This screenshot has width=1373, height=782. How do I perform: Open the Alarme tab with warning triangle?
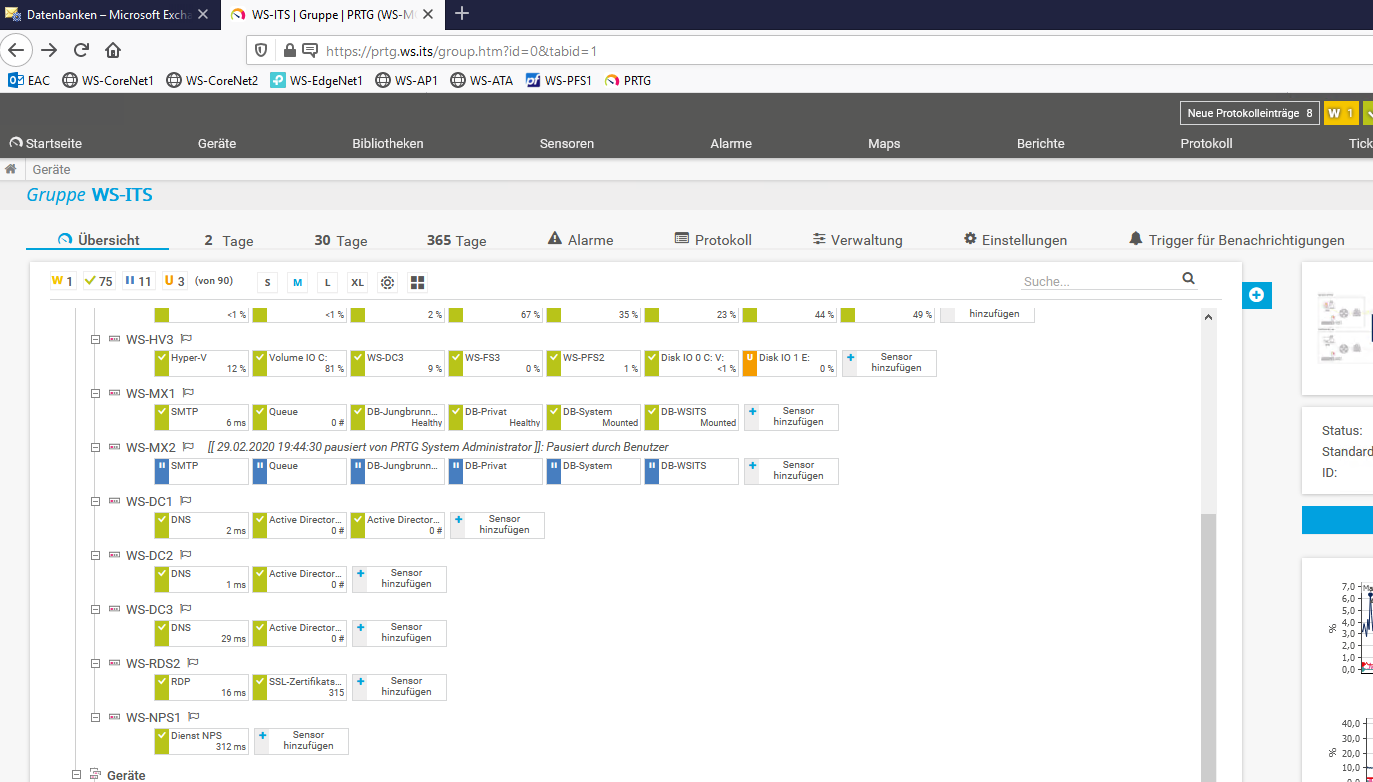pos(581,240)
